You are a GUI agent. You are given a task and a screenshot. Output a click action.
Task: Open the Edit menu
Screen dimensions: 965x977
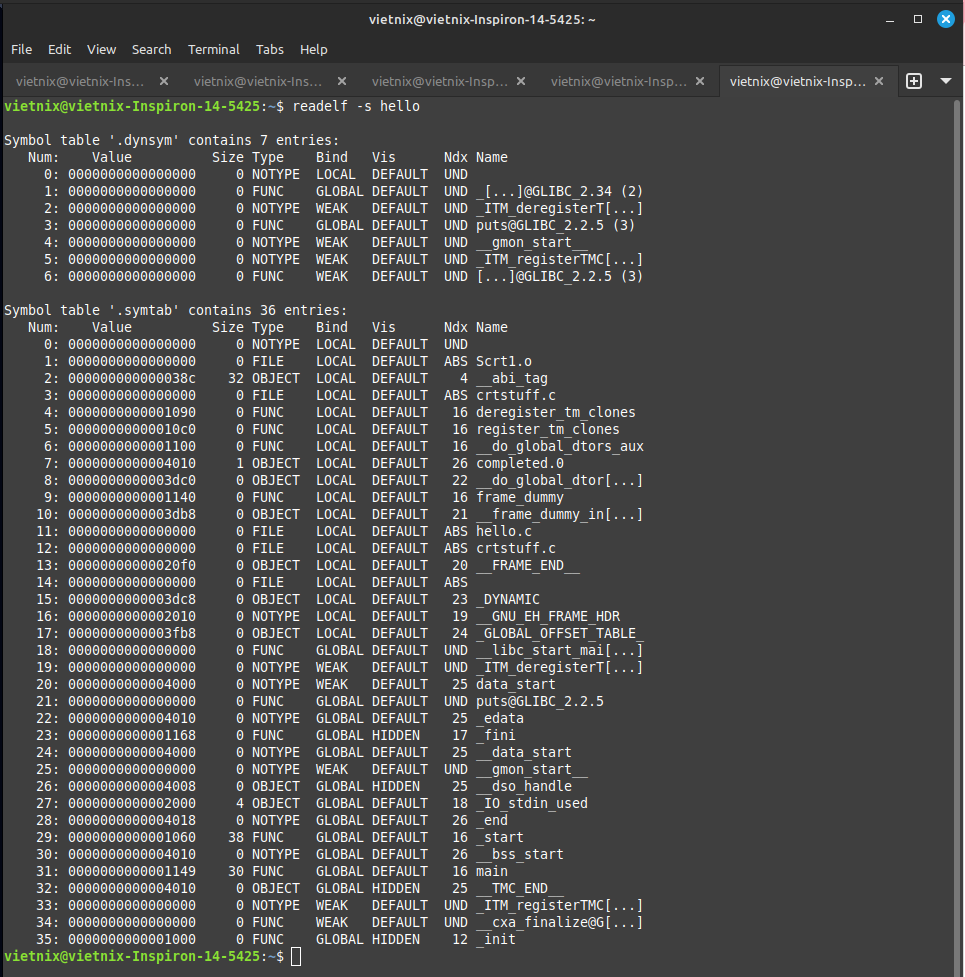point(59,49)
